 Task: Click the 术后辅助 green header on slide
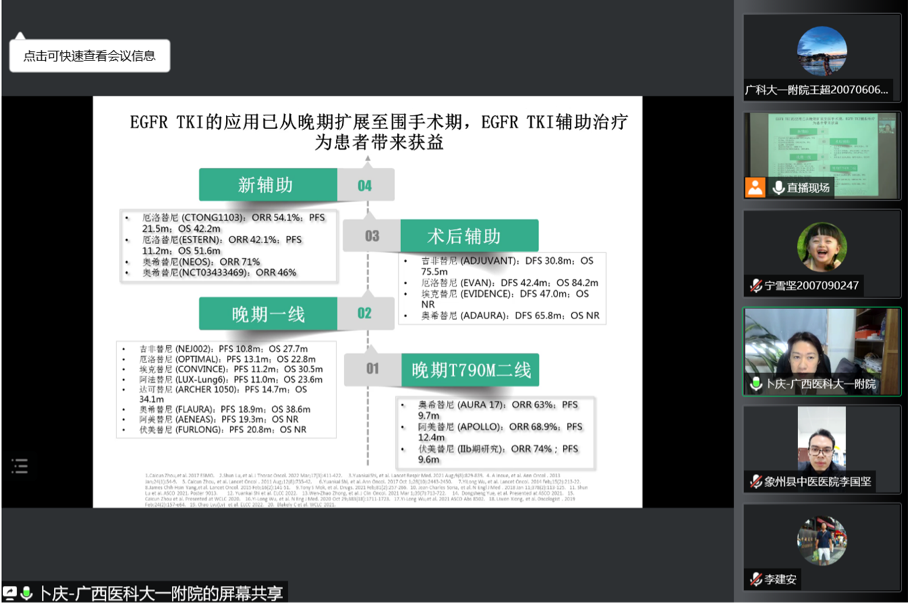(464, 236)
